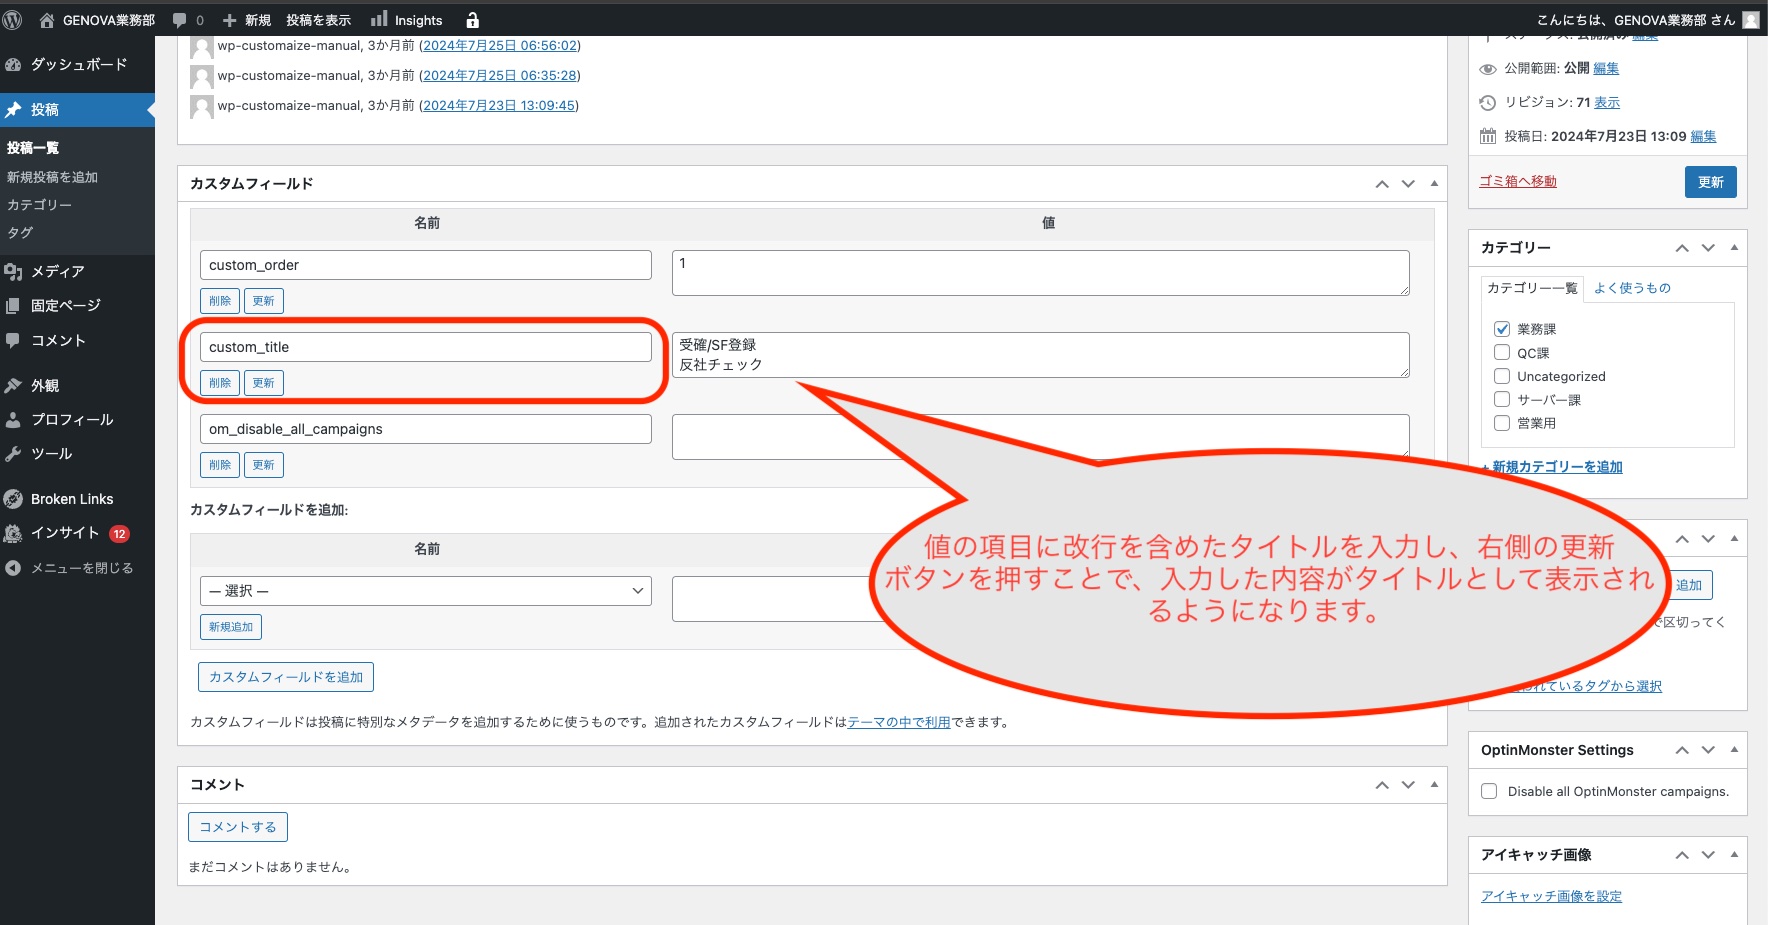Open the GENOVA業務部 site home icon
The height and width of the screenshot is (925, 1768).
coord(47,20)
